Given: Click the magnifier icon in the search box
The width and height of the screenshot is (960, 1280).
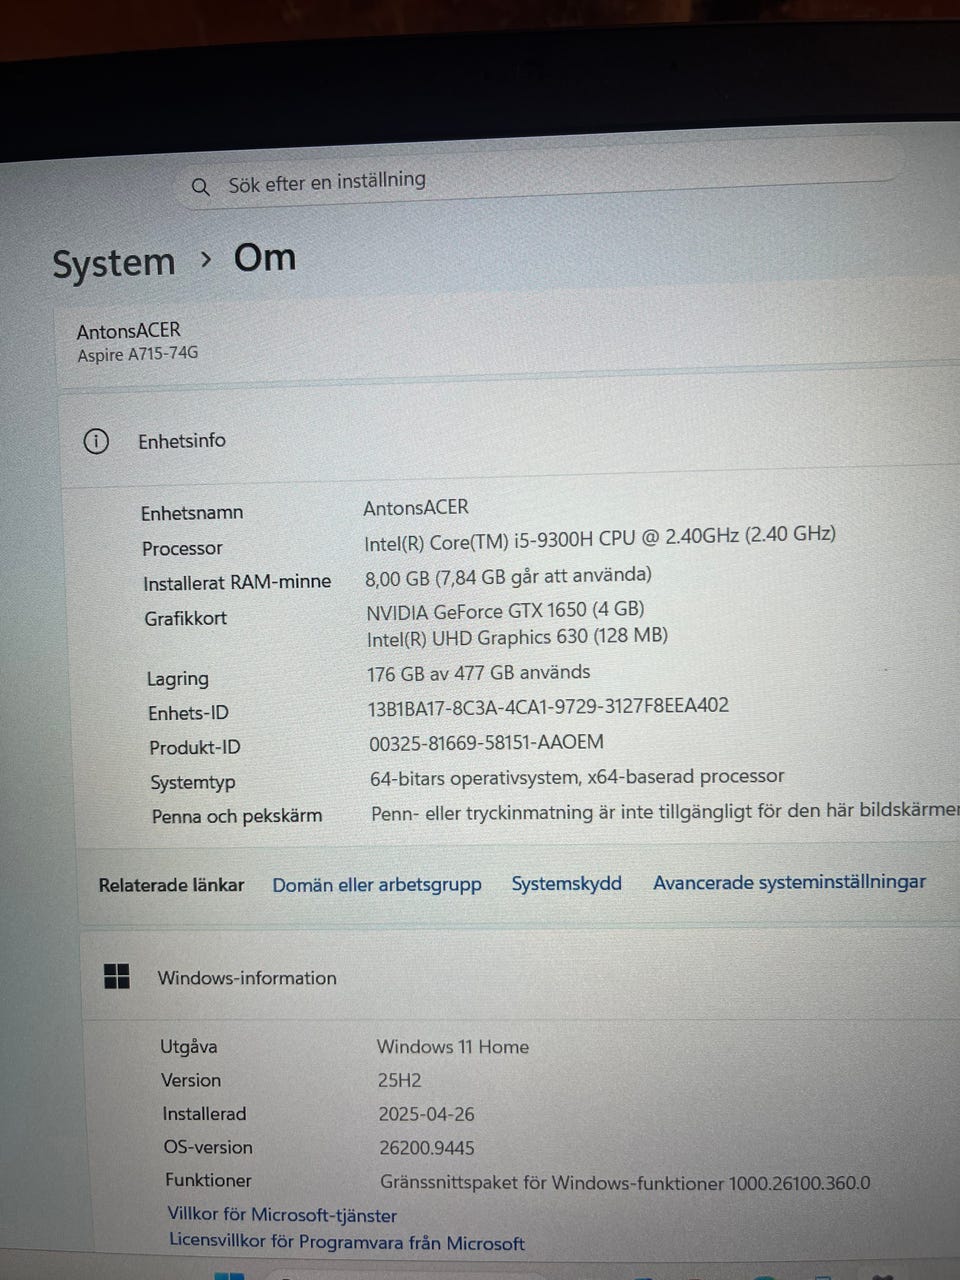Looking at the screenshot, I should pyautogui.click(x=200, y=187).
